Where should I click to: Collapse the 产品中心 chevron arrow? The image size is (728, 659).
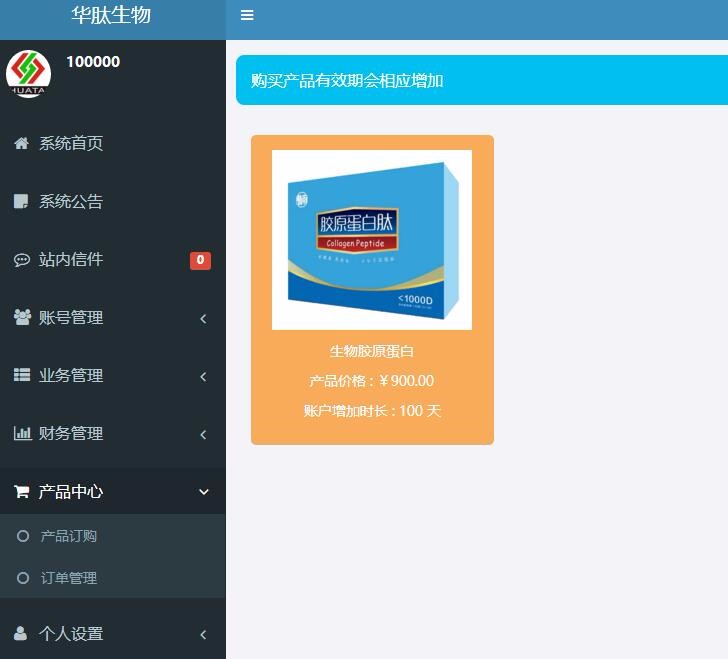[204, 492]
